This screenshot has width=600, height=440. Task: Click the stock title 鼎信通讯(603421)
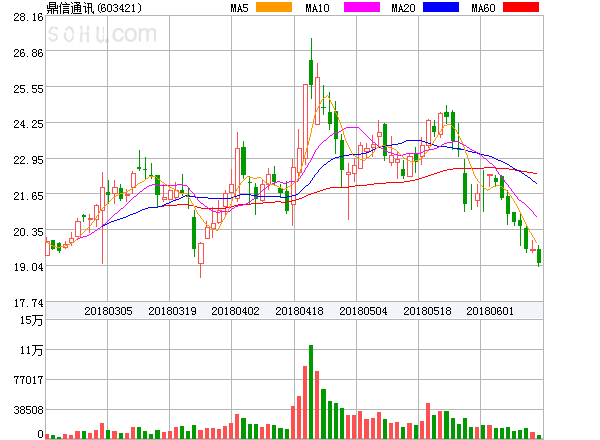pyautogui.click(x=94, y=8)
